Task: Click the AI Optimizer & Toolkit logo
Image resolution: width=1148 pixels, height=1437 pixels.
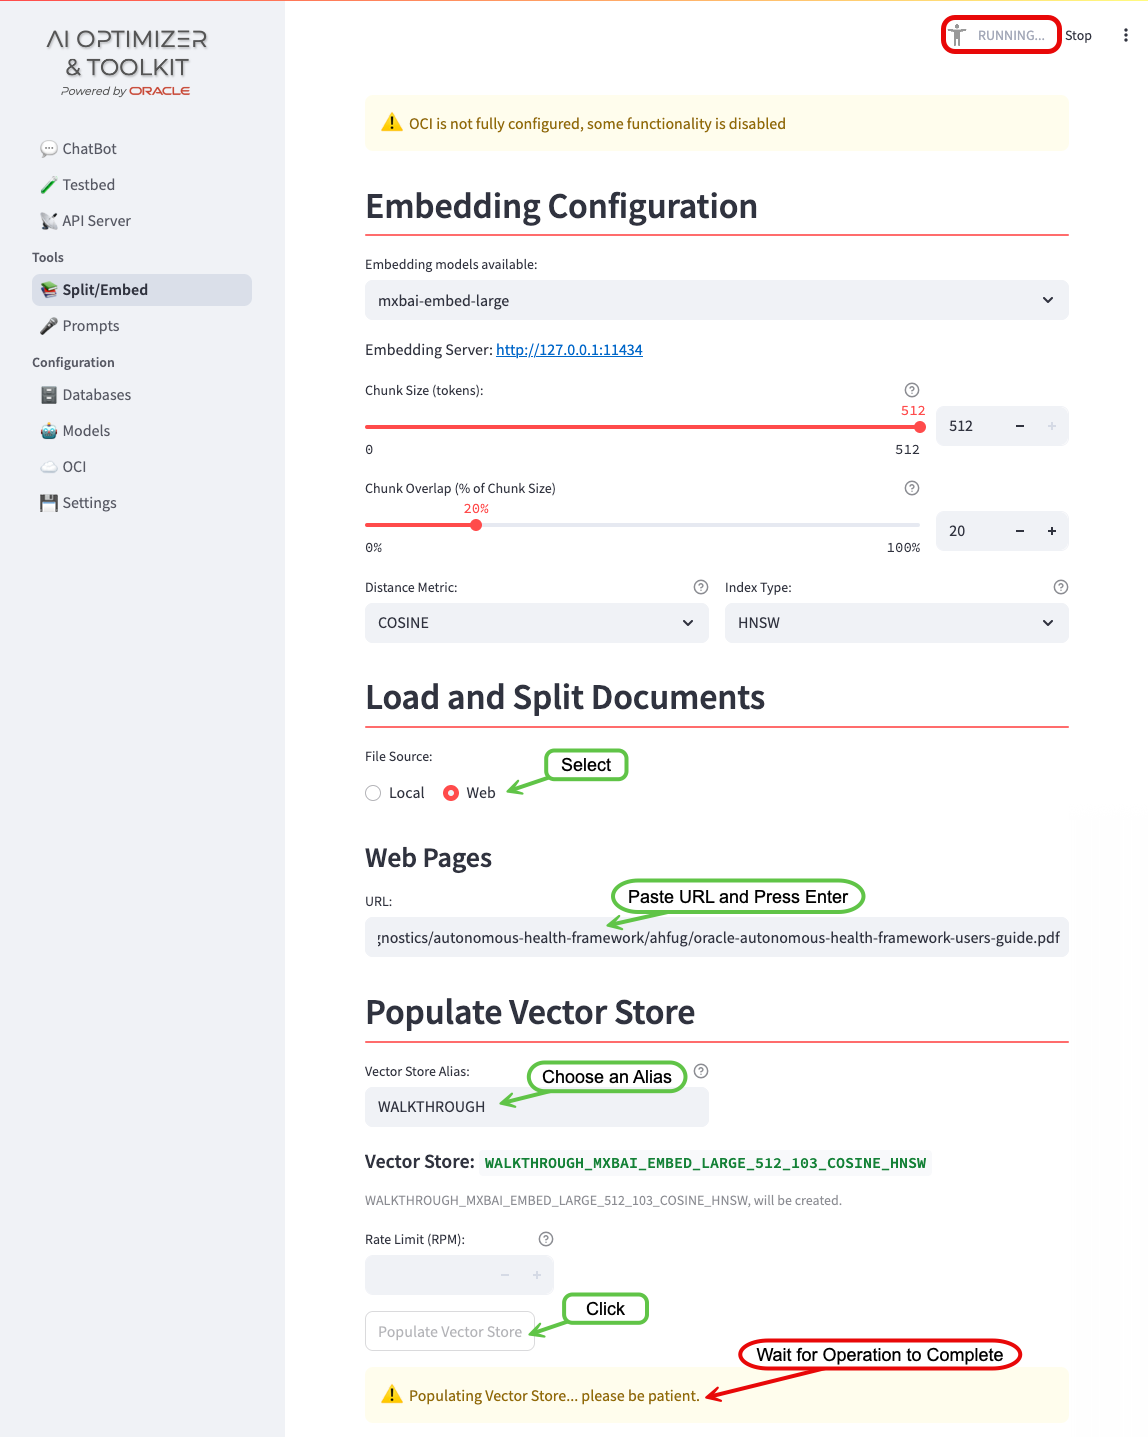Action: click(127, 64)
